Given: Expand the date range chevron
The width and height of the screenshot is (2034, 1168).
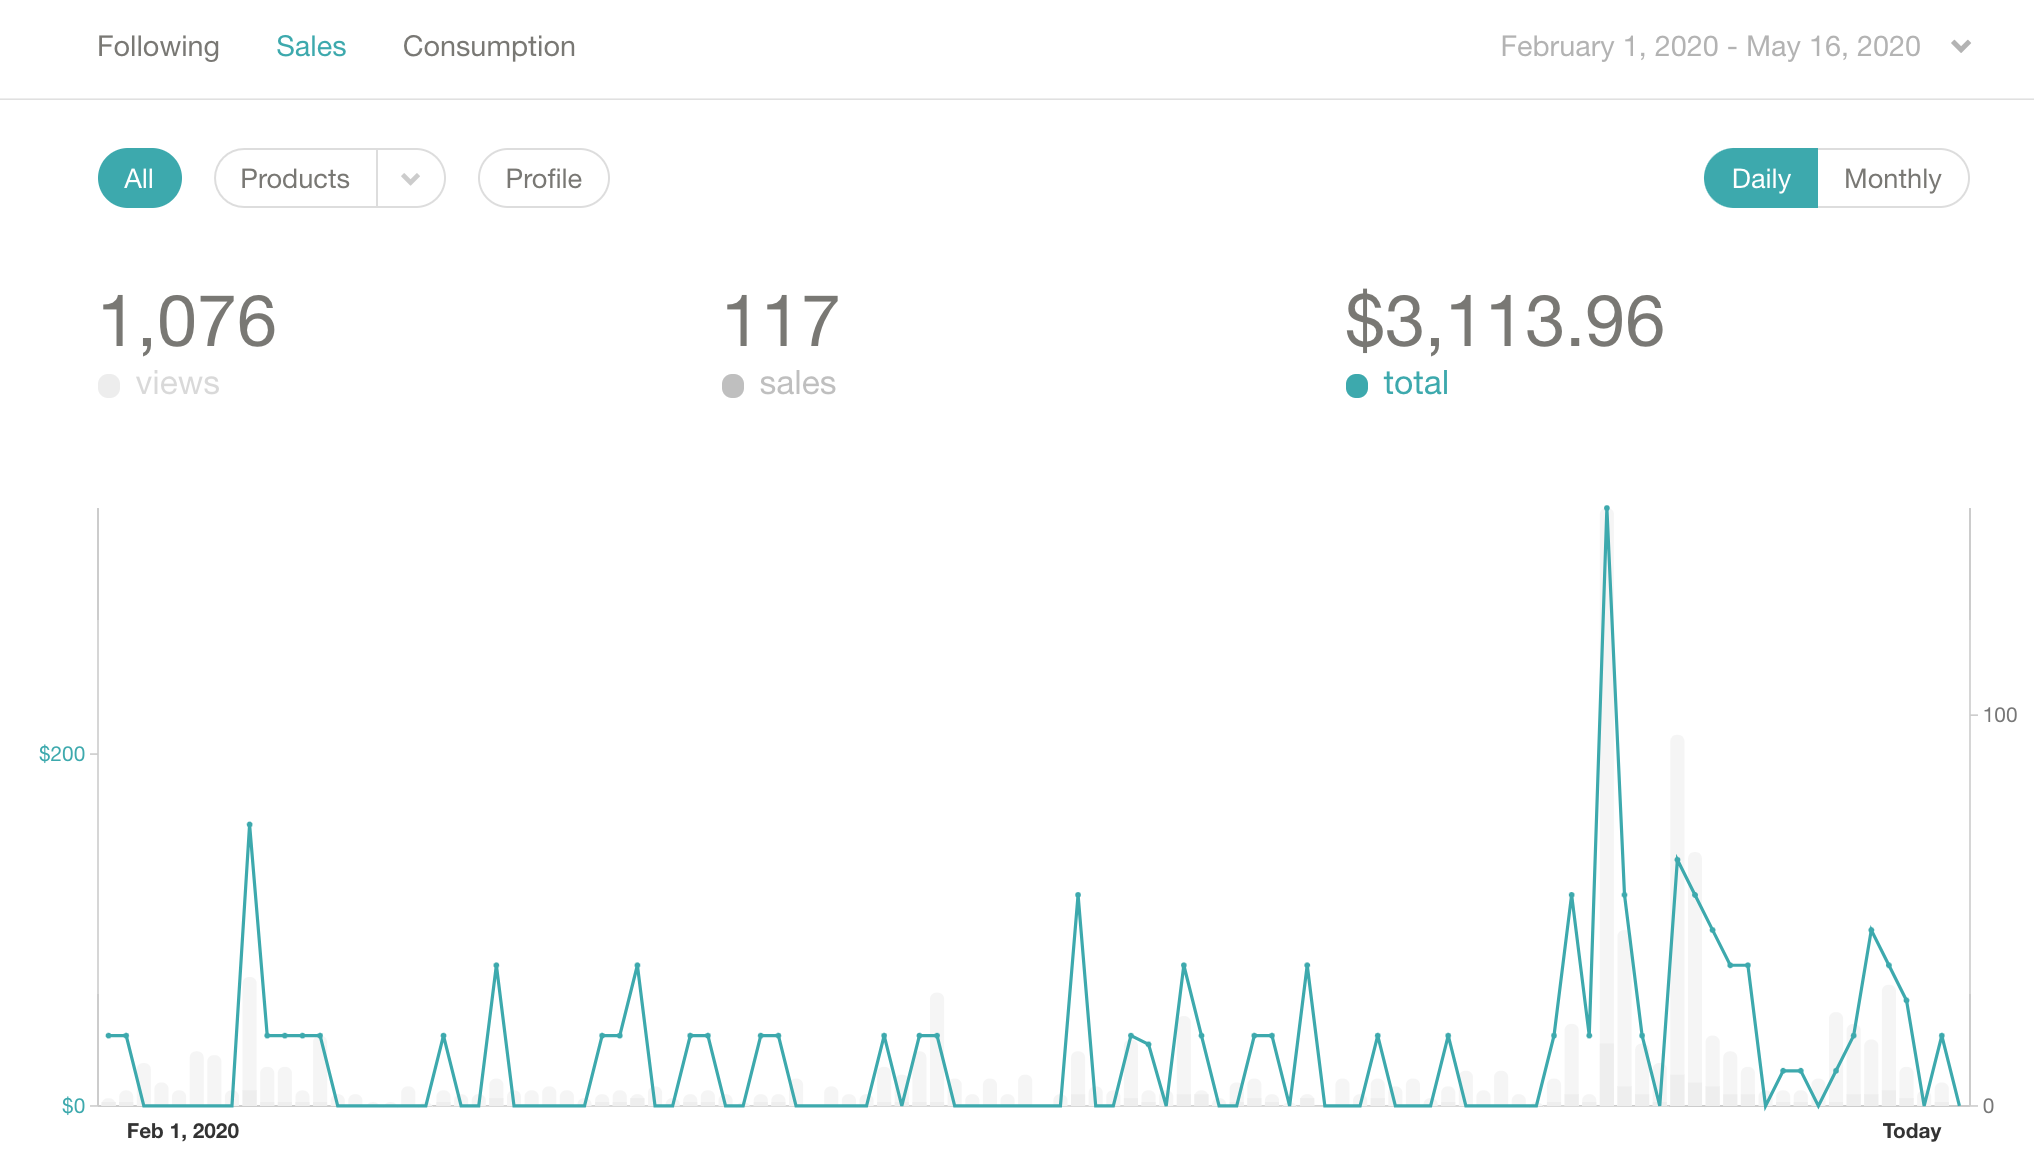Looking at the screenshot, I should (1960, 47).
